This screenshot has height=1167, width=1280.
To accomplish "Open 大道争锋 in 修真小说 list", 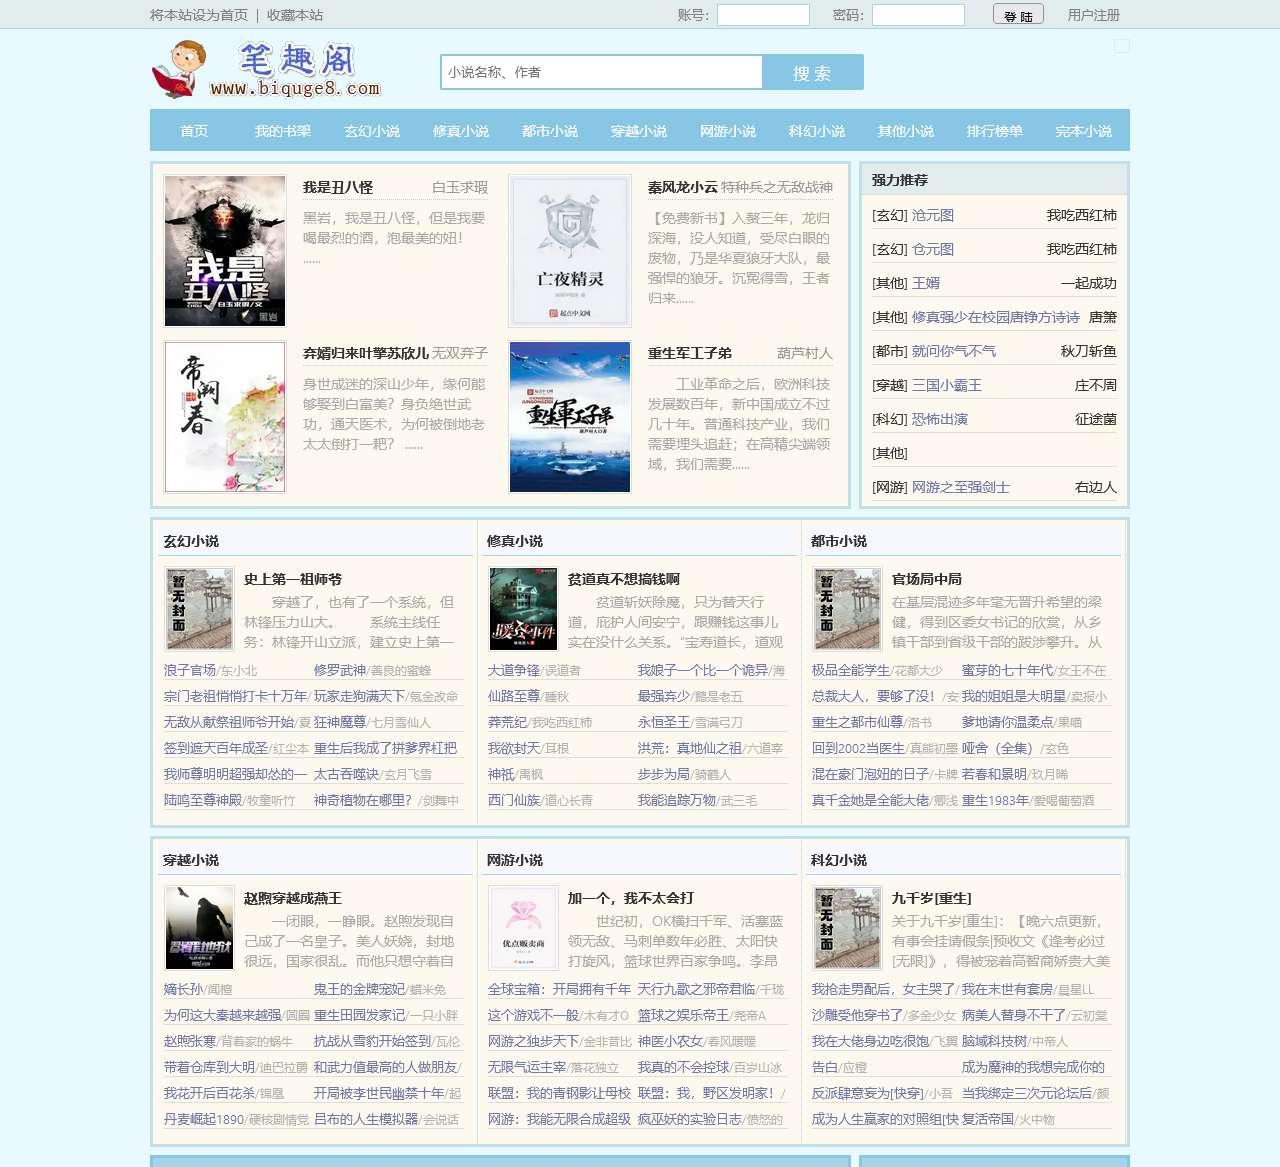I will point(514,670).
